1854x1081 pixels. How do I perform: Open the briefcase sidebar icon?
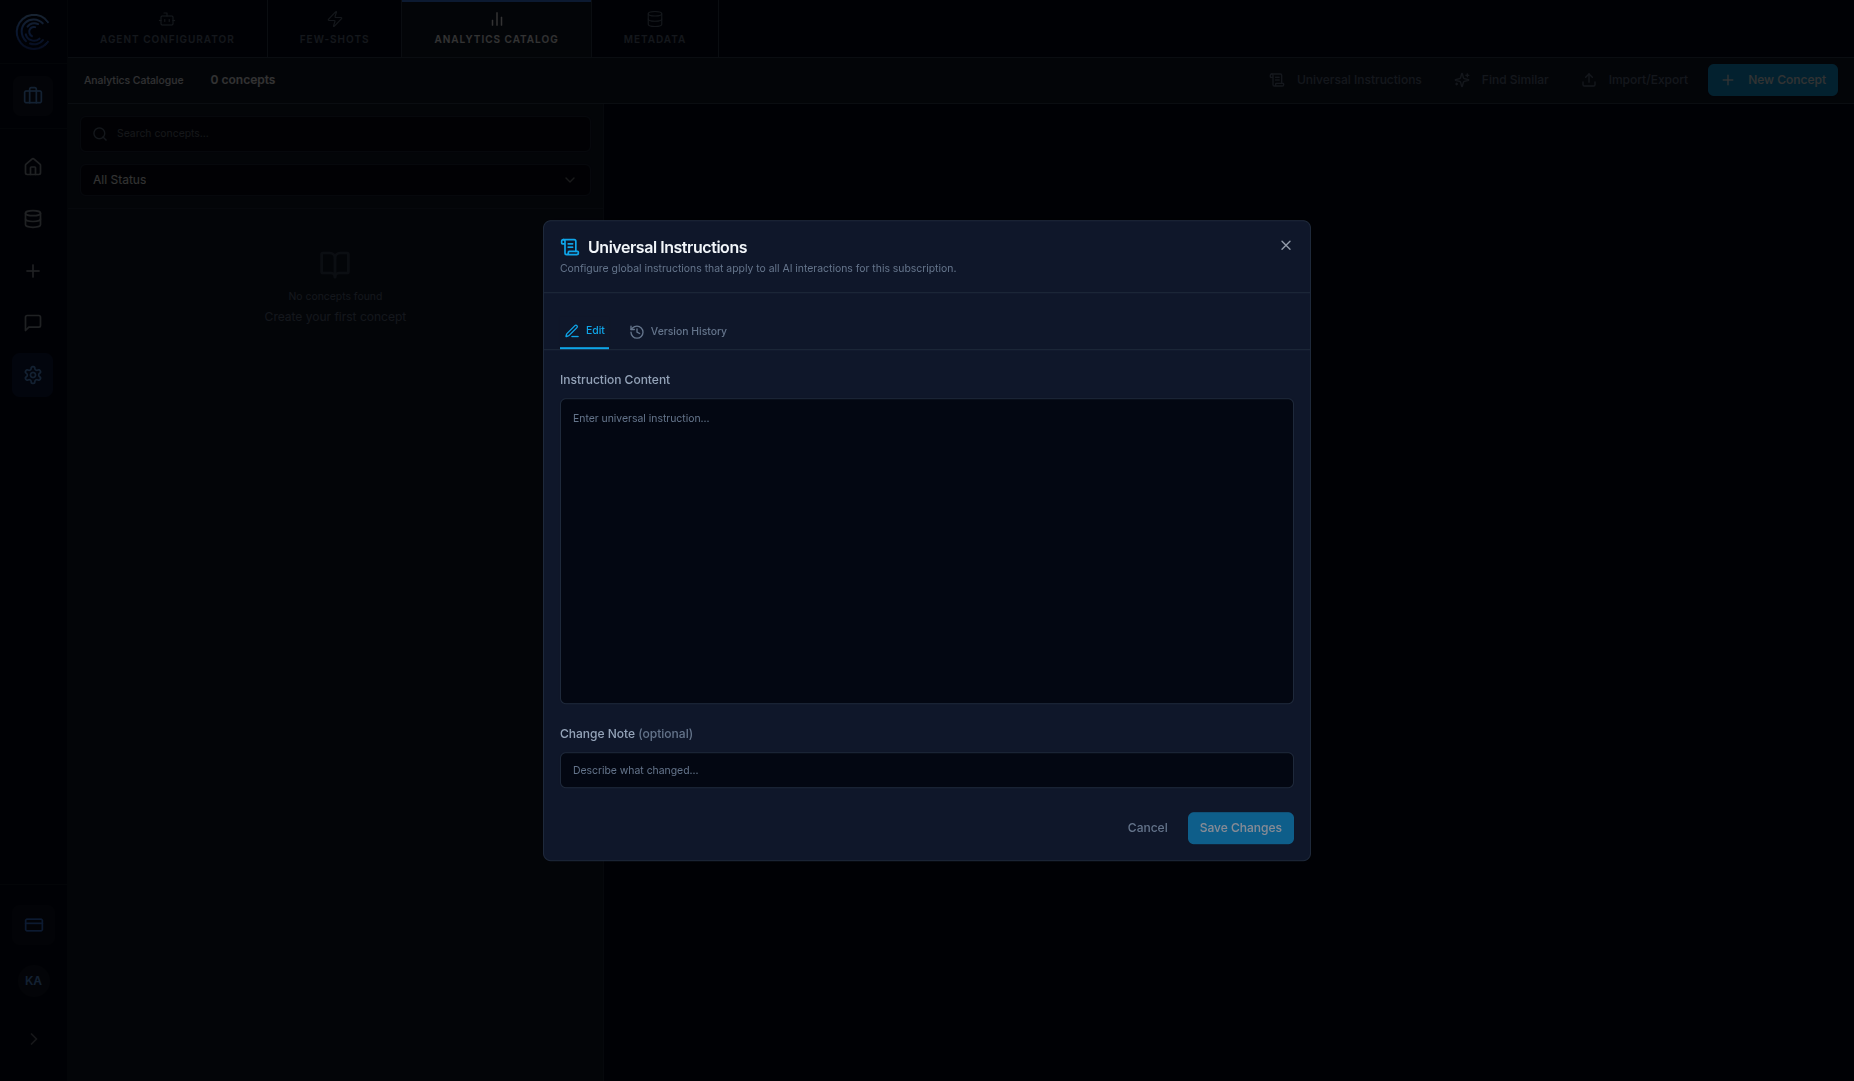tap(33, 96)
